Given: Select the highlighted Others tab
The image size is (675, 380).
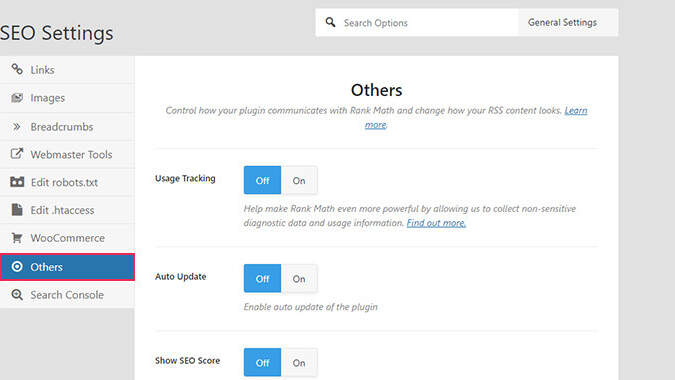Looking at the screenshot, I should (67, 267).
